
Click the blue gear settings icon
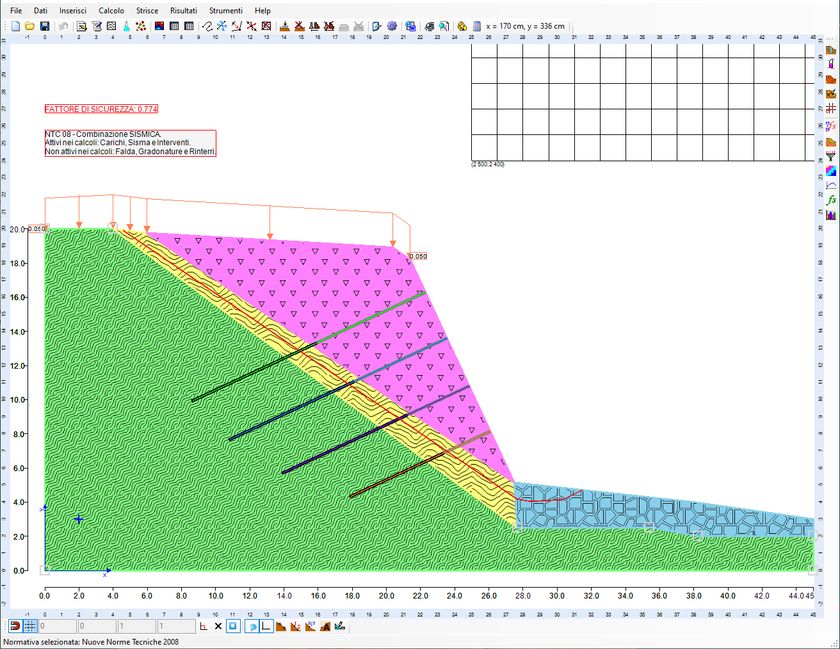click(392, 26)
